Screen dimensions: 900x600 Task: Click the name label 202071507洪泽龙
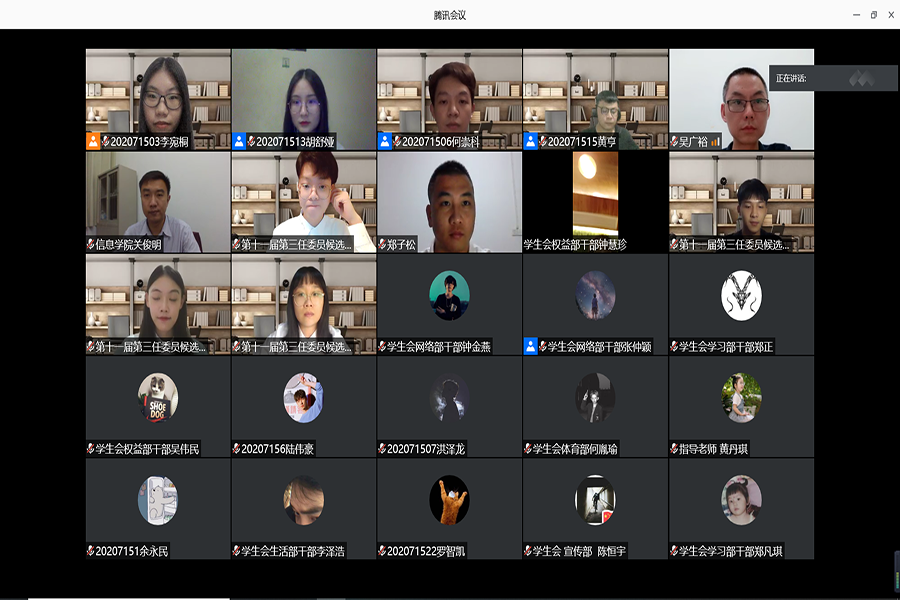(x=427, y=449)
